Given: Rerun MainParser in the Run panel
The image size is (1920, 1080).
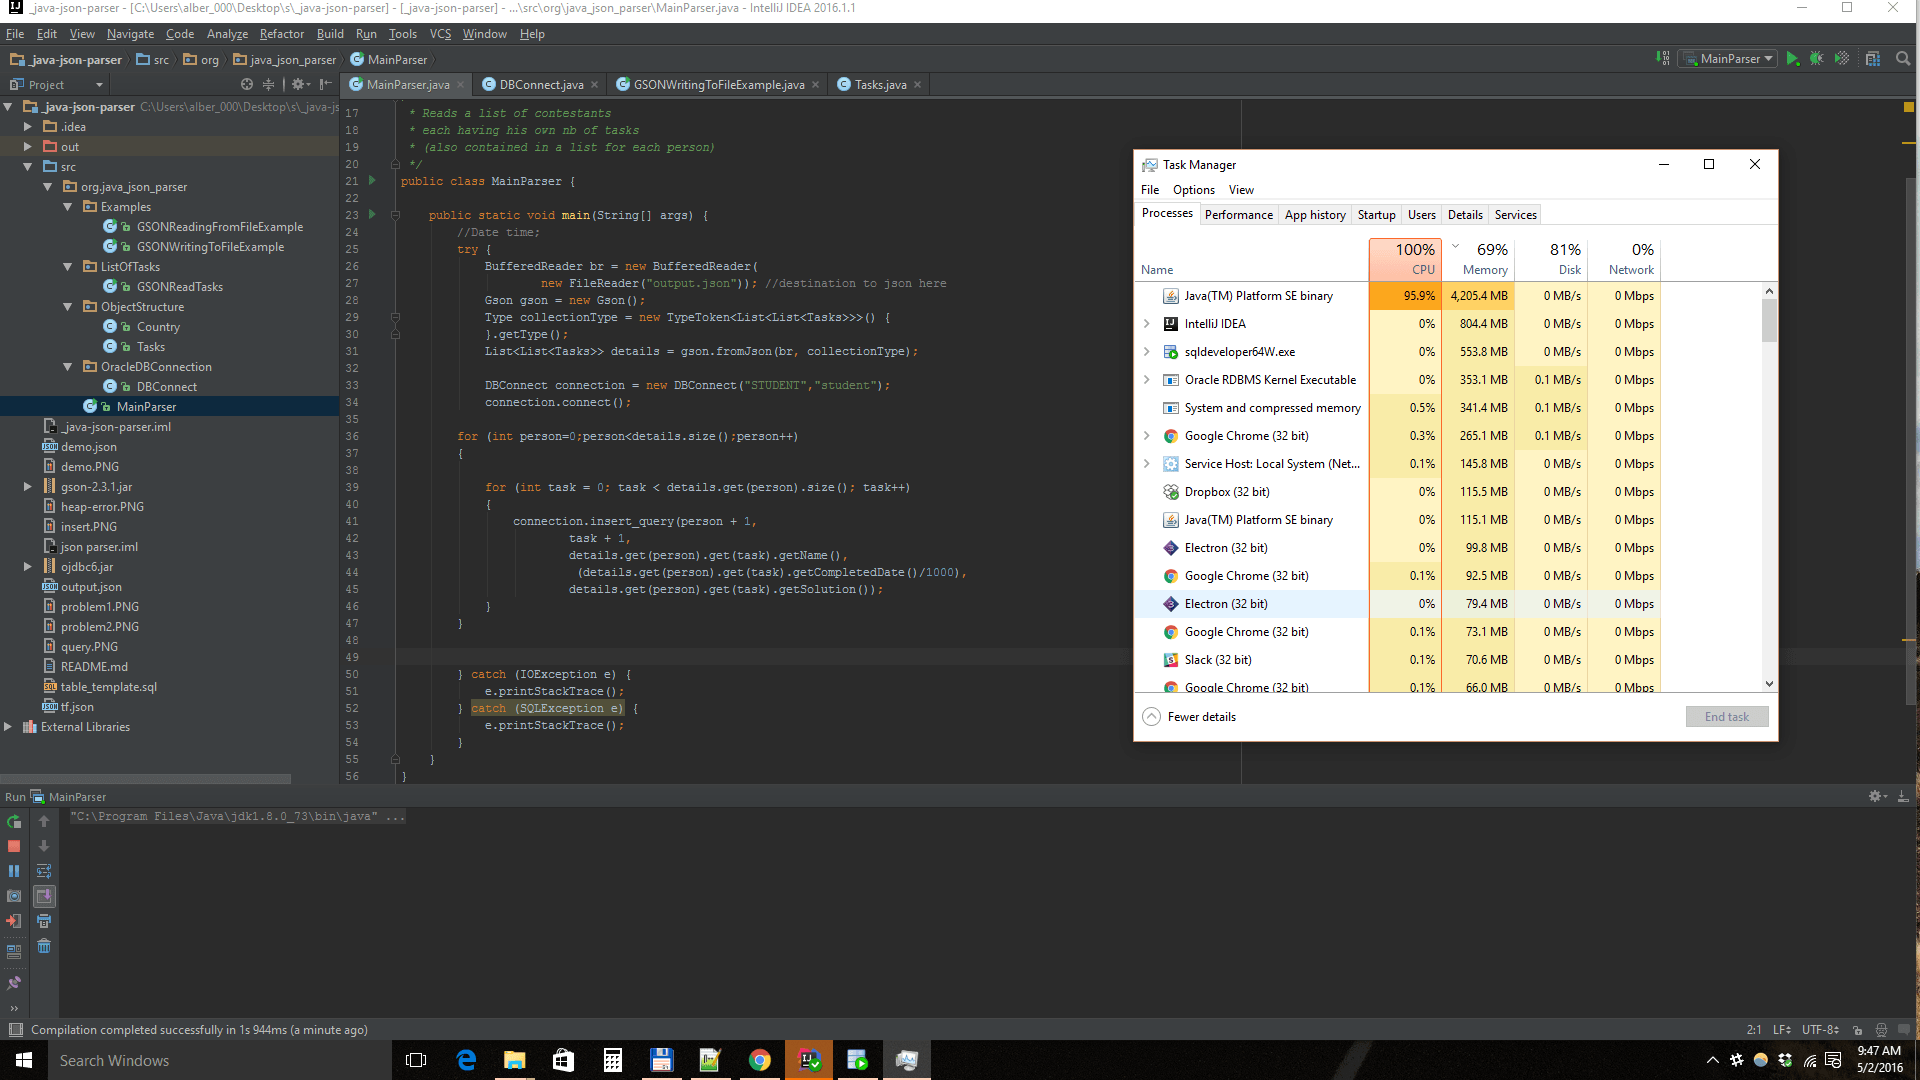Looking at the screenshot, I should click(x=14, y=822).
